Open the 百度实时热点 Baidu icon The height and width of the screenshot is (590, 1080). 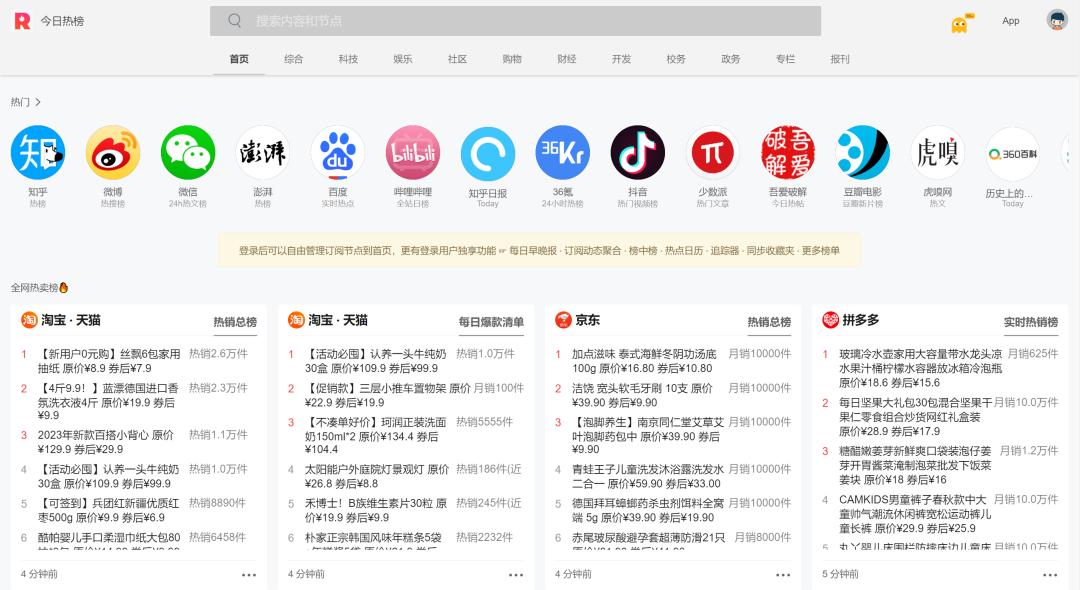338,150
